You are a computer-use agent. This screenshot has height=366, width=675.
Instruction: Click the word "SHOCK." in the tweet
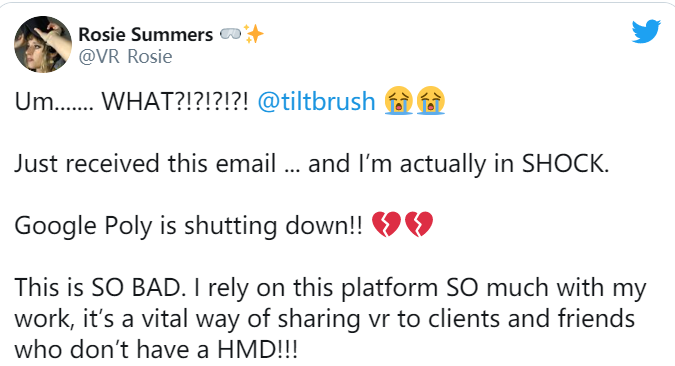(565, 164)
